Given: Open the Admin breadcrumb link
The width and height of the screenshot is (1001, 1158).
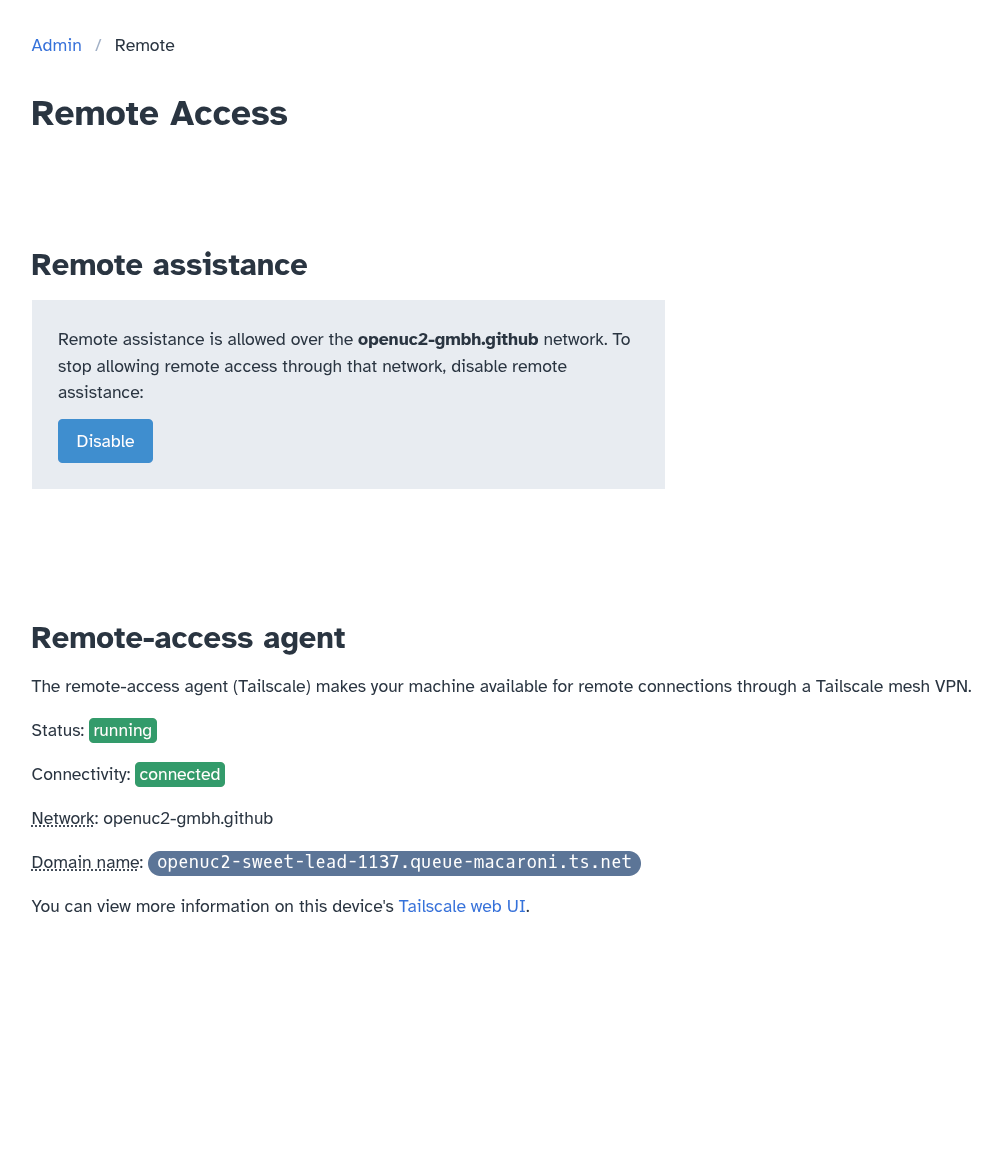Looking at the screenshot, I should click(x=56, y=45).
